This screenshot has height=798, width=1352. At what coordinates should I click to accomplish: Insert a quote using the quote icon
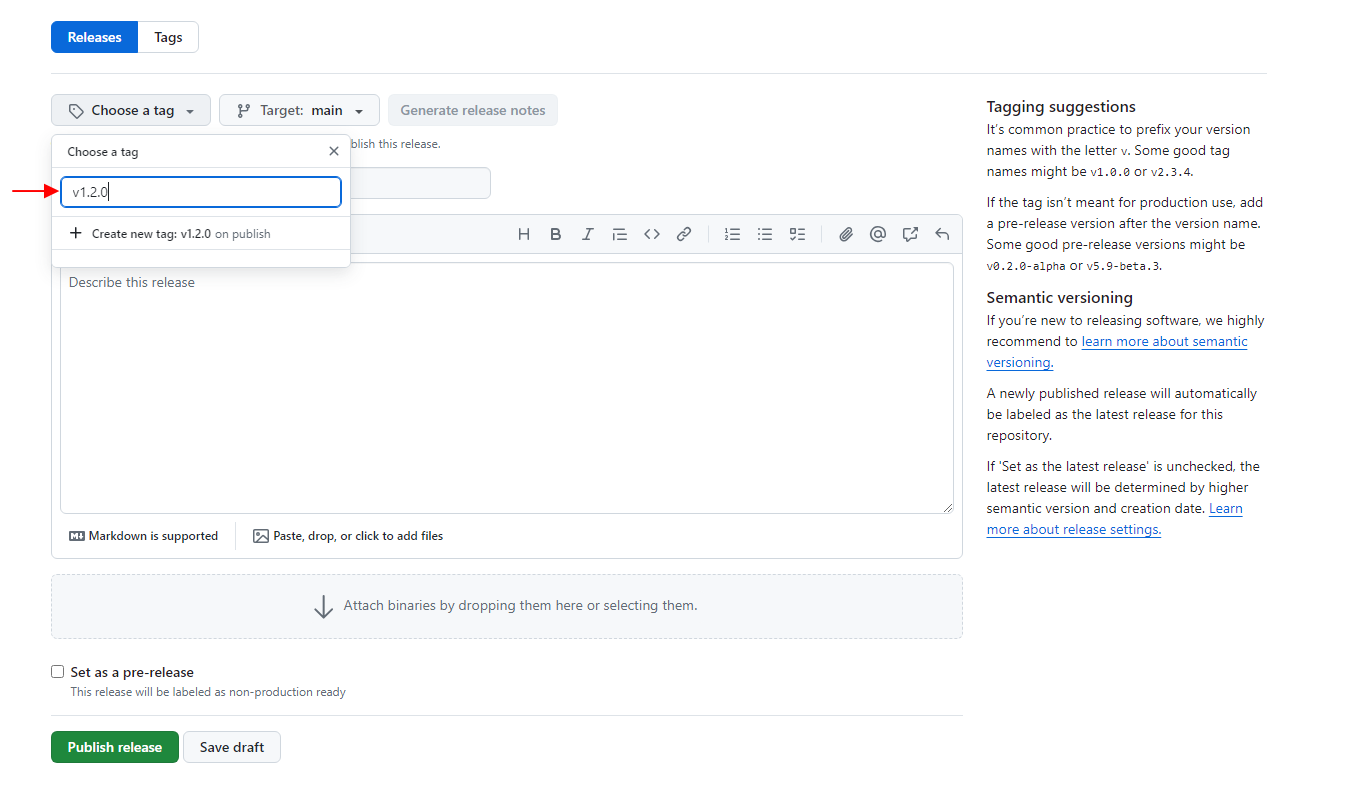(619, 234)
